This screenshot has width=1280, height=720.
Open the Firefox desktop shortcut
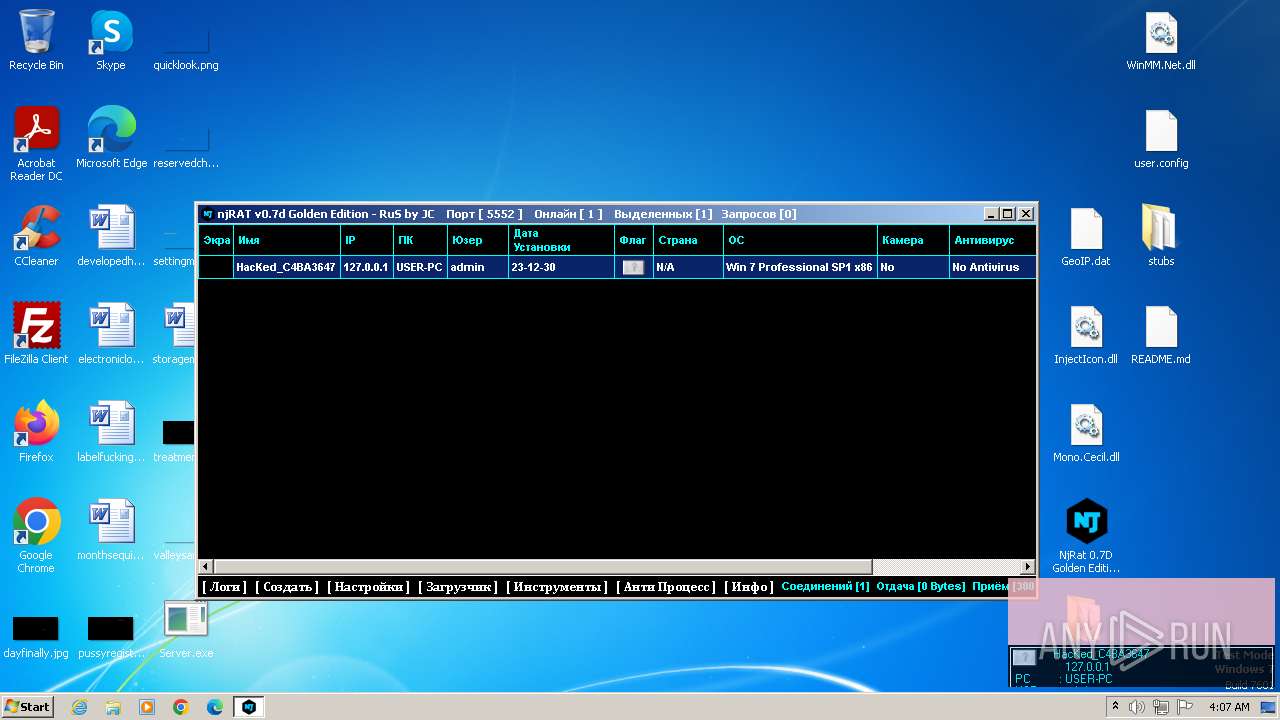[x=36, y=432]
